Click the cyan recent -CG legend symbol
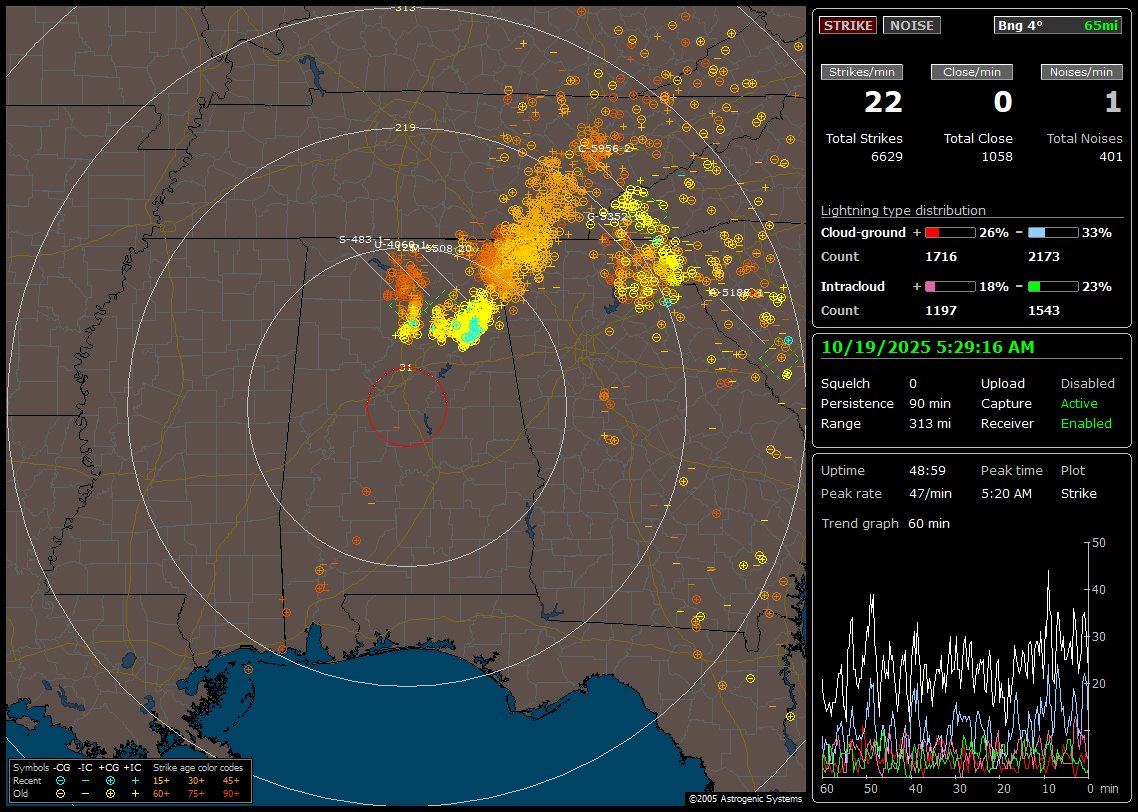This screenshot has height=812, width=1138. coord(61,780)
